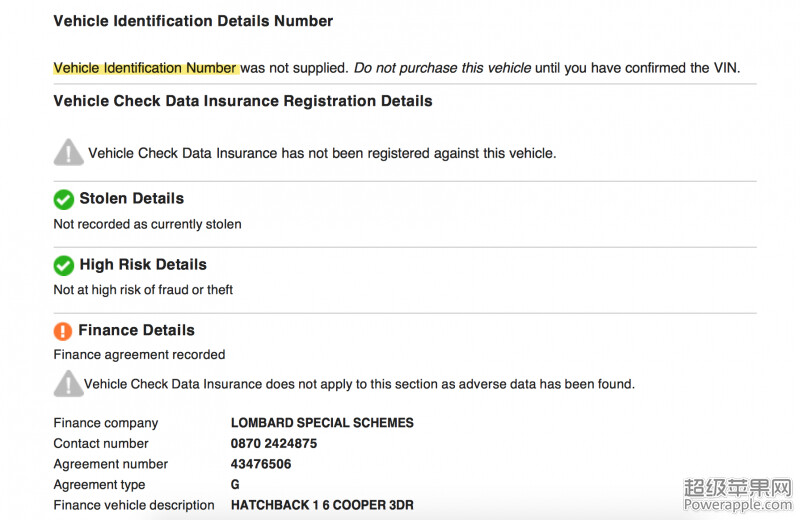Click 'Not recorded as currently stolen' text

coord(147,224)
